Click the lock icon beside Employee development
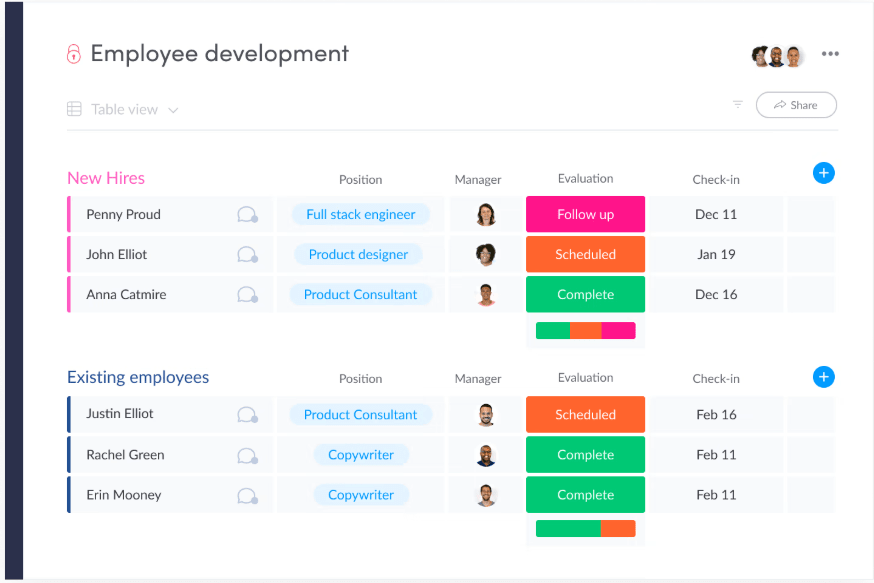Screen dimensions: 874x583 [73, 54]
